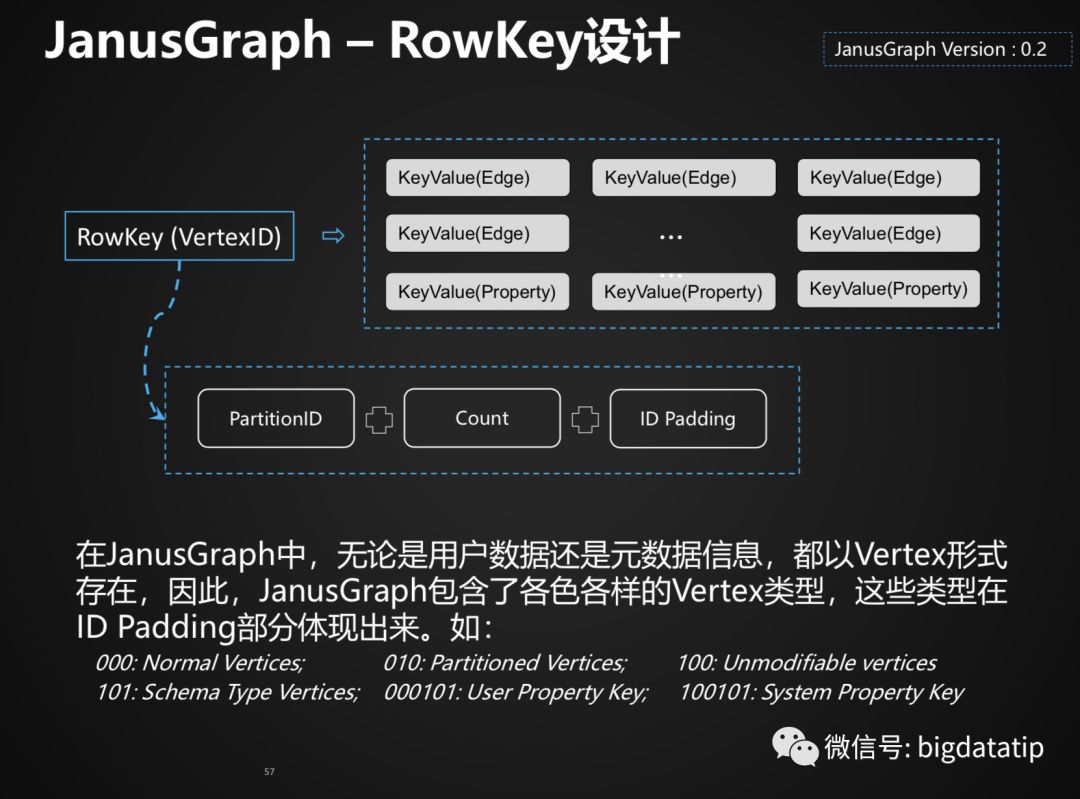Click the text '100101: System Property Key'

[x=822, y=692]
